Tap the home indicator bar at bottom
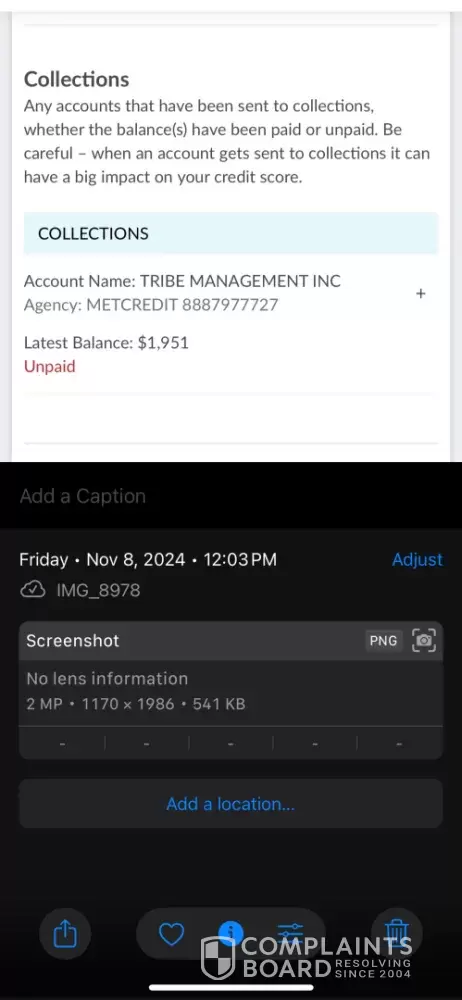The image size is (462, 1000). tap(230, 988)
